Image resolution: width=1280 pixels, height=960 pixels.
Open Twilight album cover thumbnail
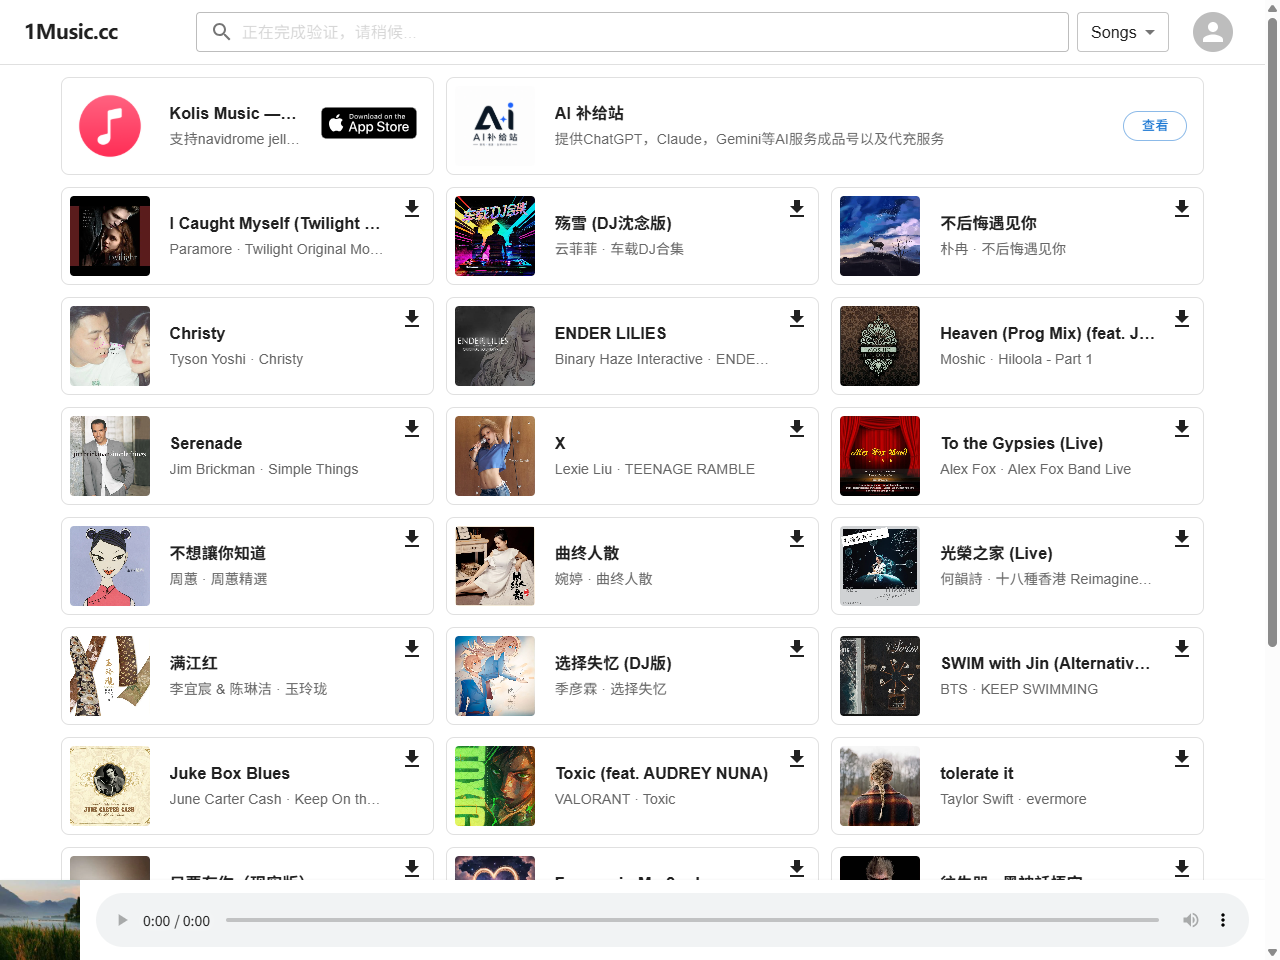coord(110,236)
